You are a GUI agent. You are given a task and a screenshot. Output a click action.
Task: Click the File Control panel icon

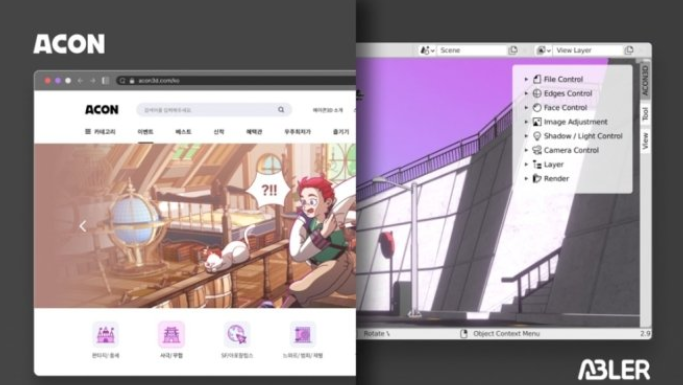click(x=537, y=79)
